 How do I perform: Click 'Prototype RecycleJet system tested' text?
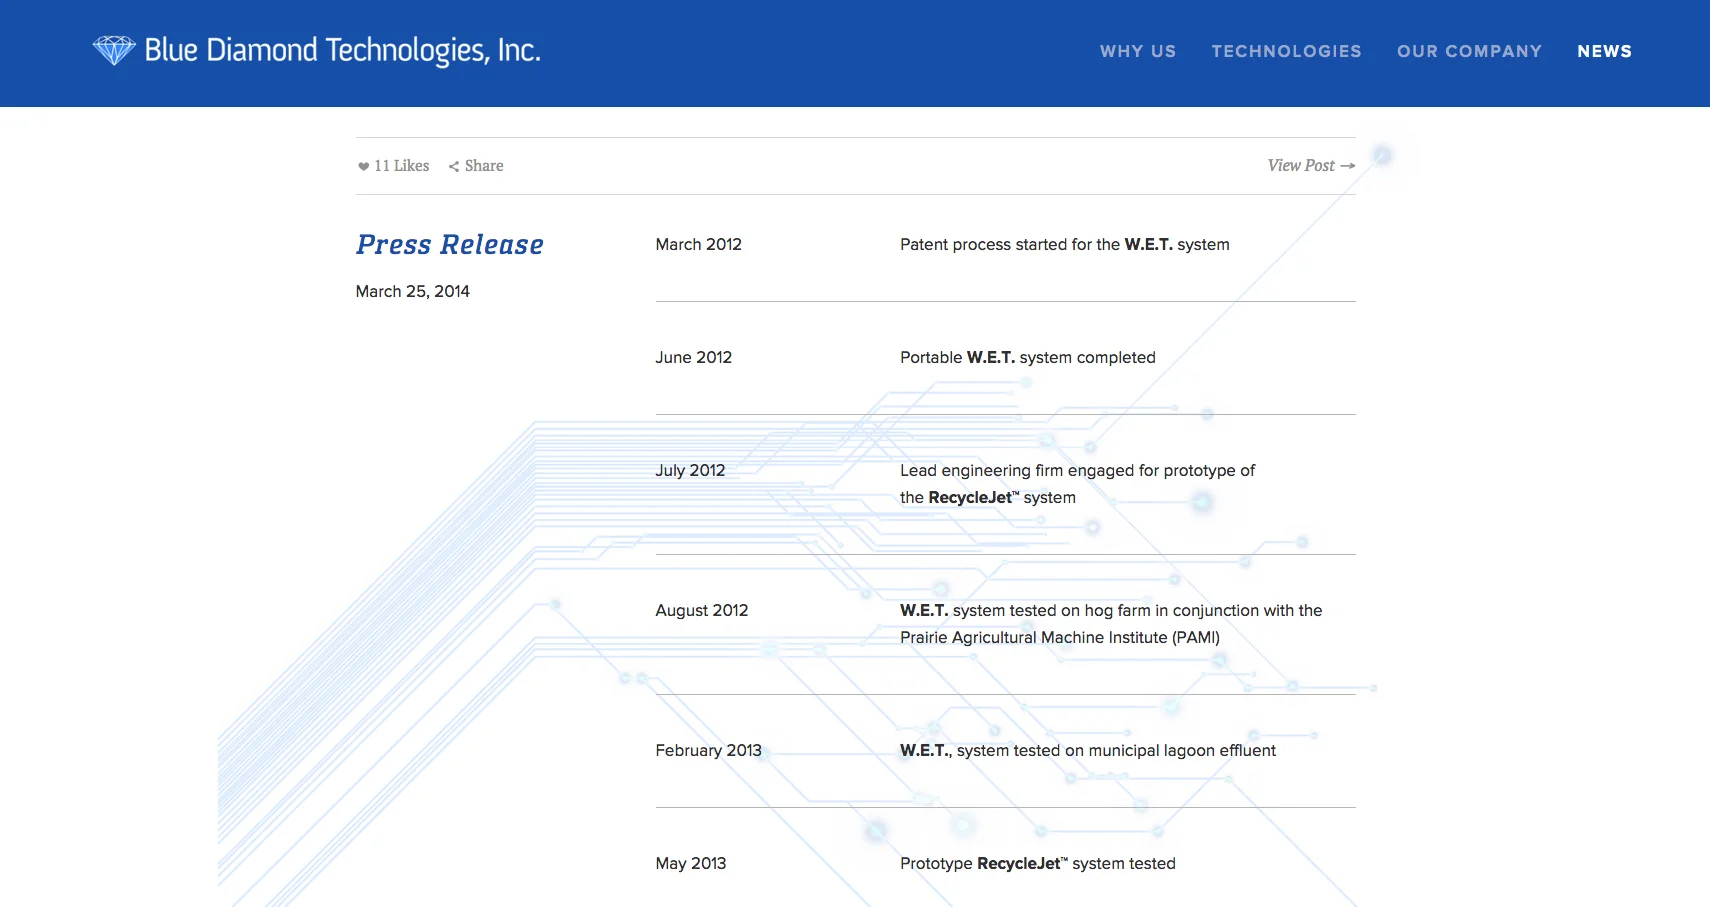tap(1037, 863)
